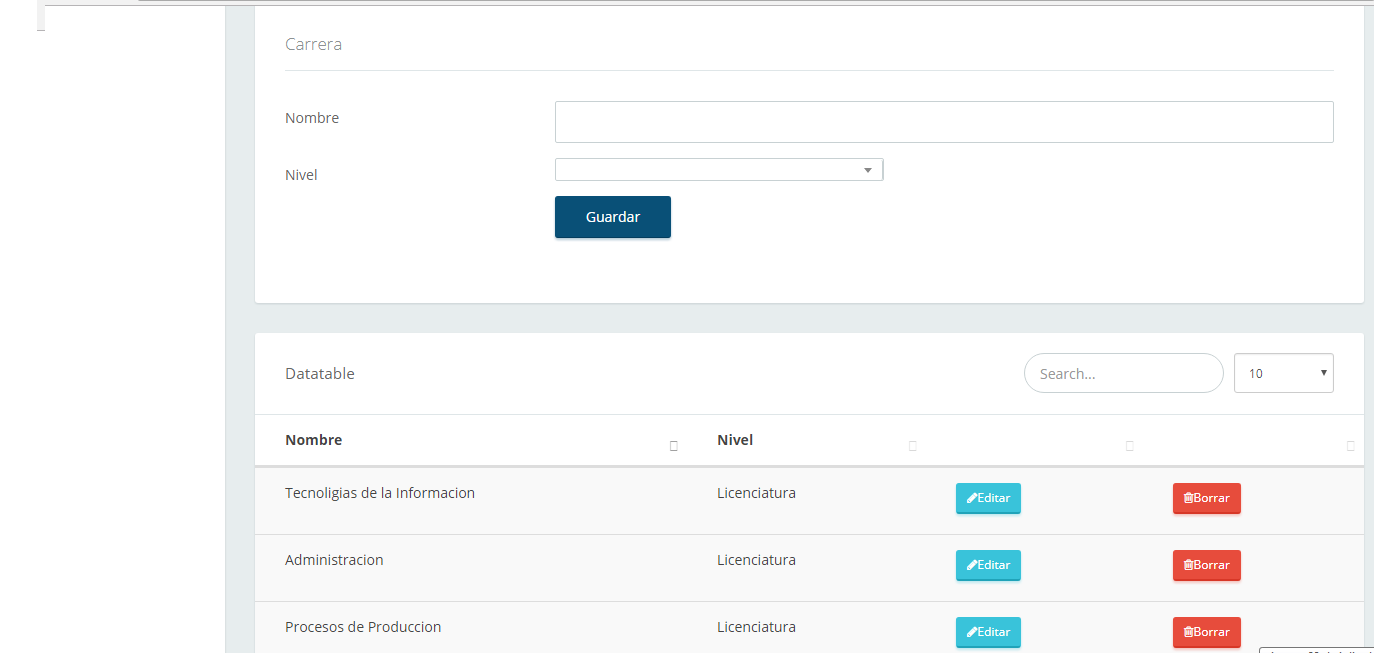Click Licenciatura in Procesos de Produccion row

click(756, 627)
